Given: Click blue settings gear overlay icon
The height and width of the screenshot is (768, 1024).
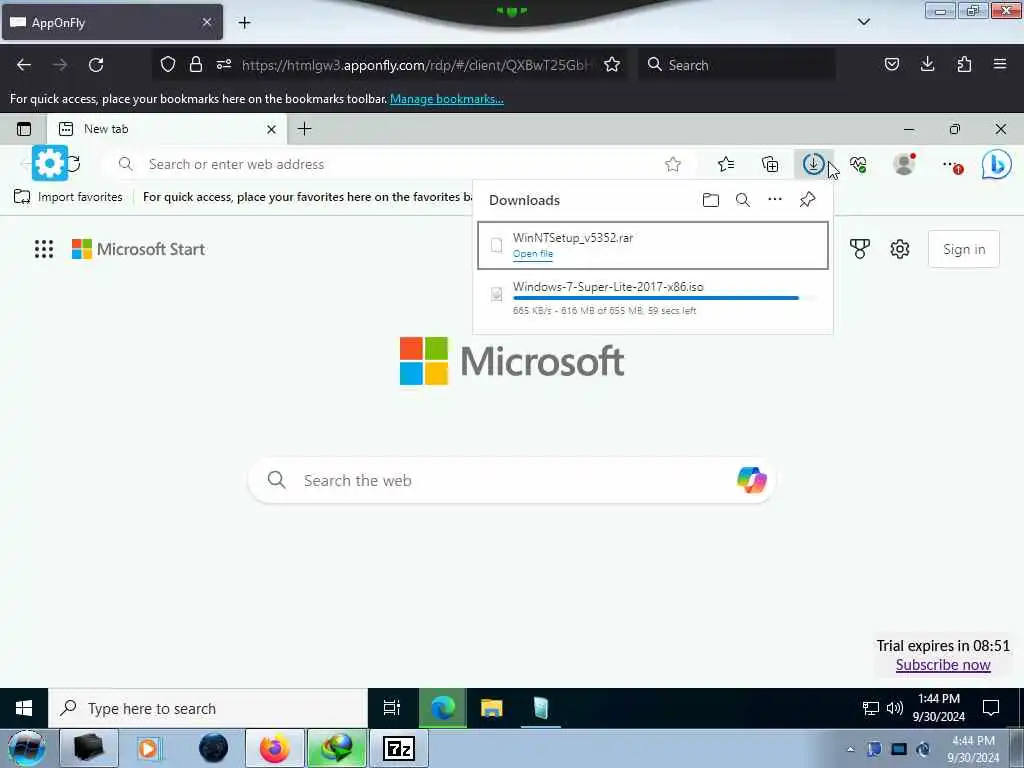Looking at the screenshot, I should (50, 163).
